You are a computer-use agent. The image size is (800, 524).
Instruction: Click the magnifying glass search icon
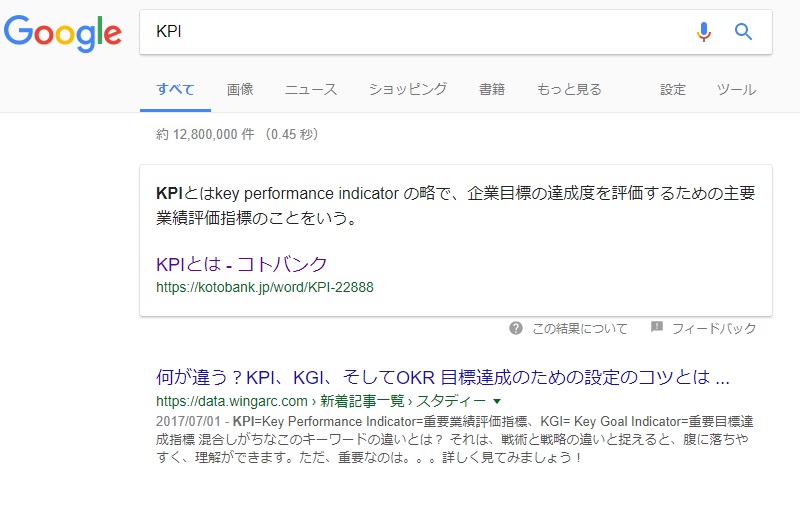(743, 32)
